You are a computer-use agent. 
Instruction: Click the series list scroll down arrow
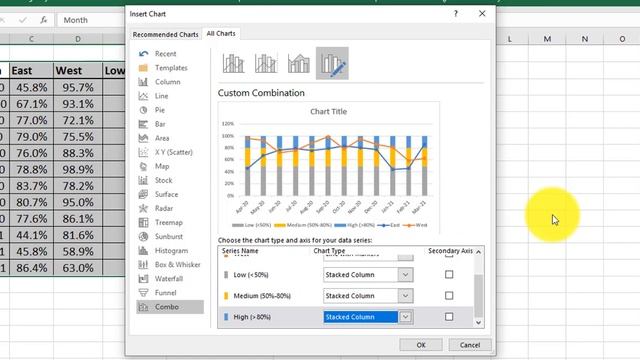(x=478, y=322)
